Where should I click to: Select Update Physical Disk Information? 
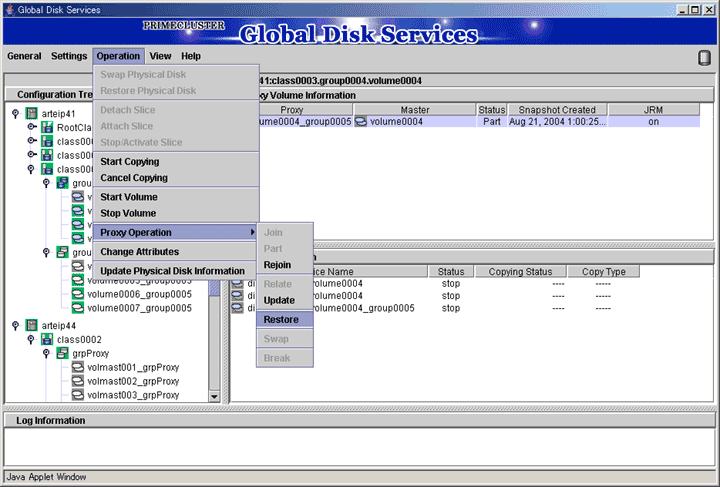click(176, 271)
